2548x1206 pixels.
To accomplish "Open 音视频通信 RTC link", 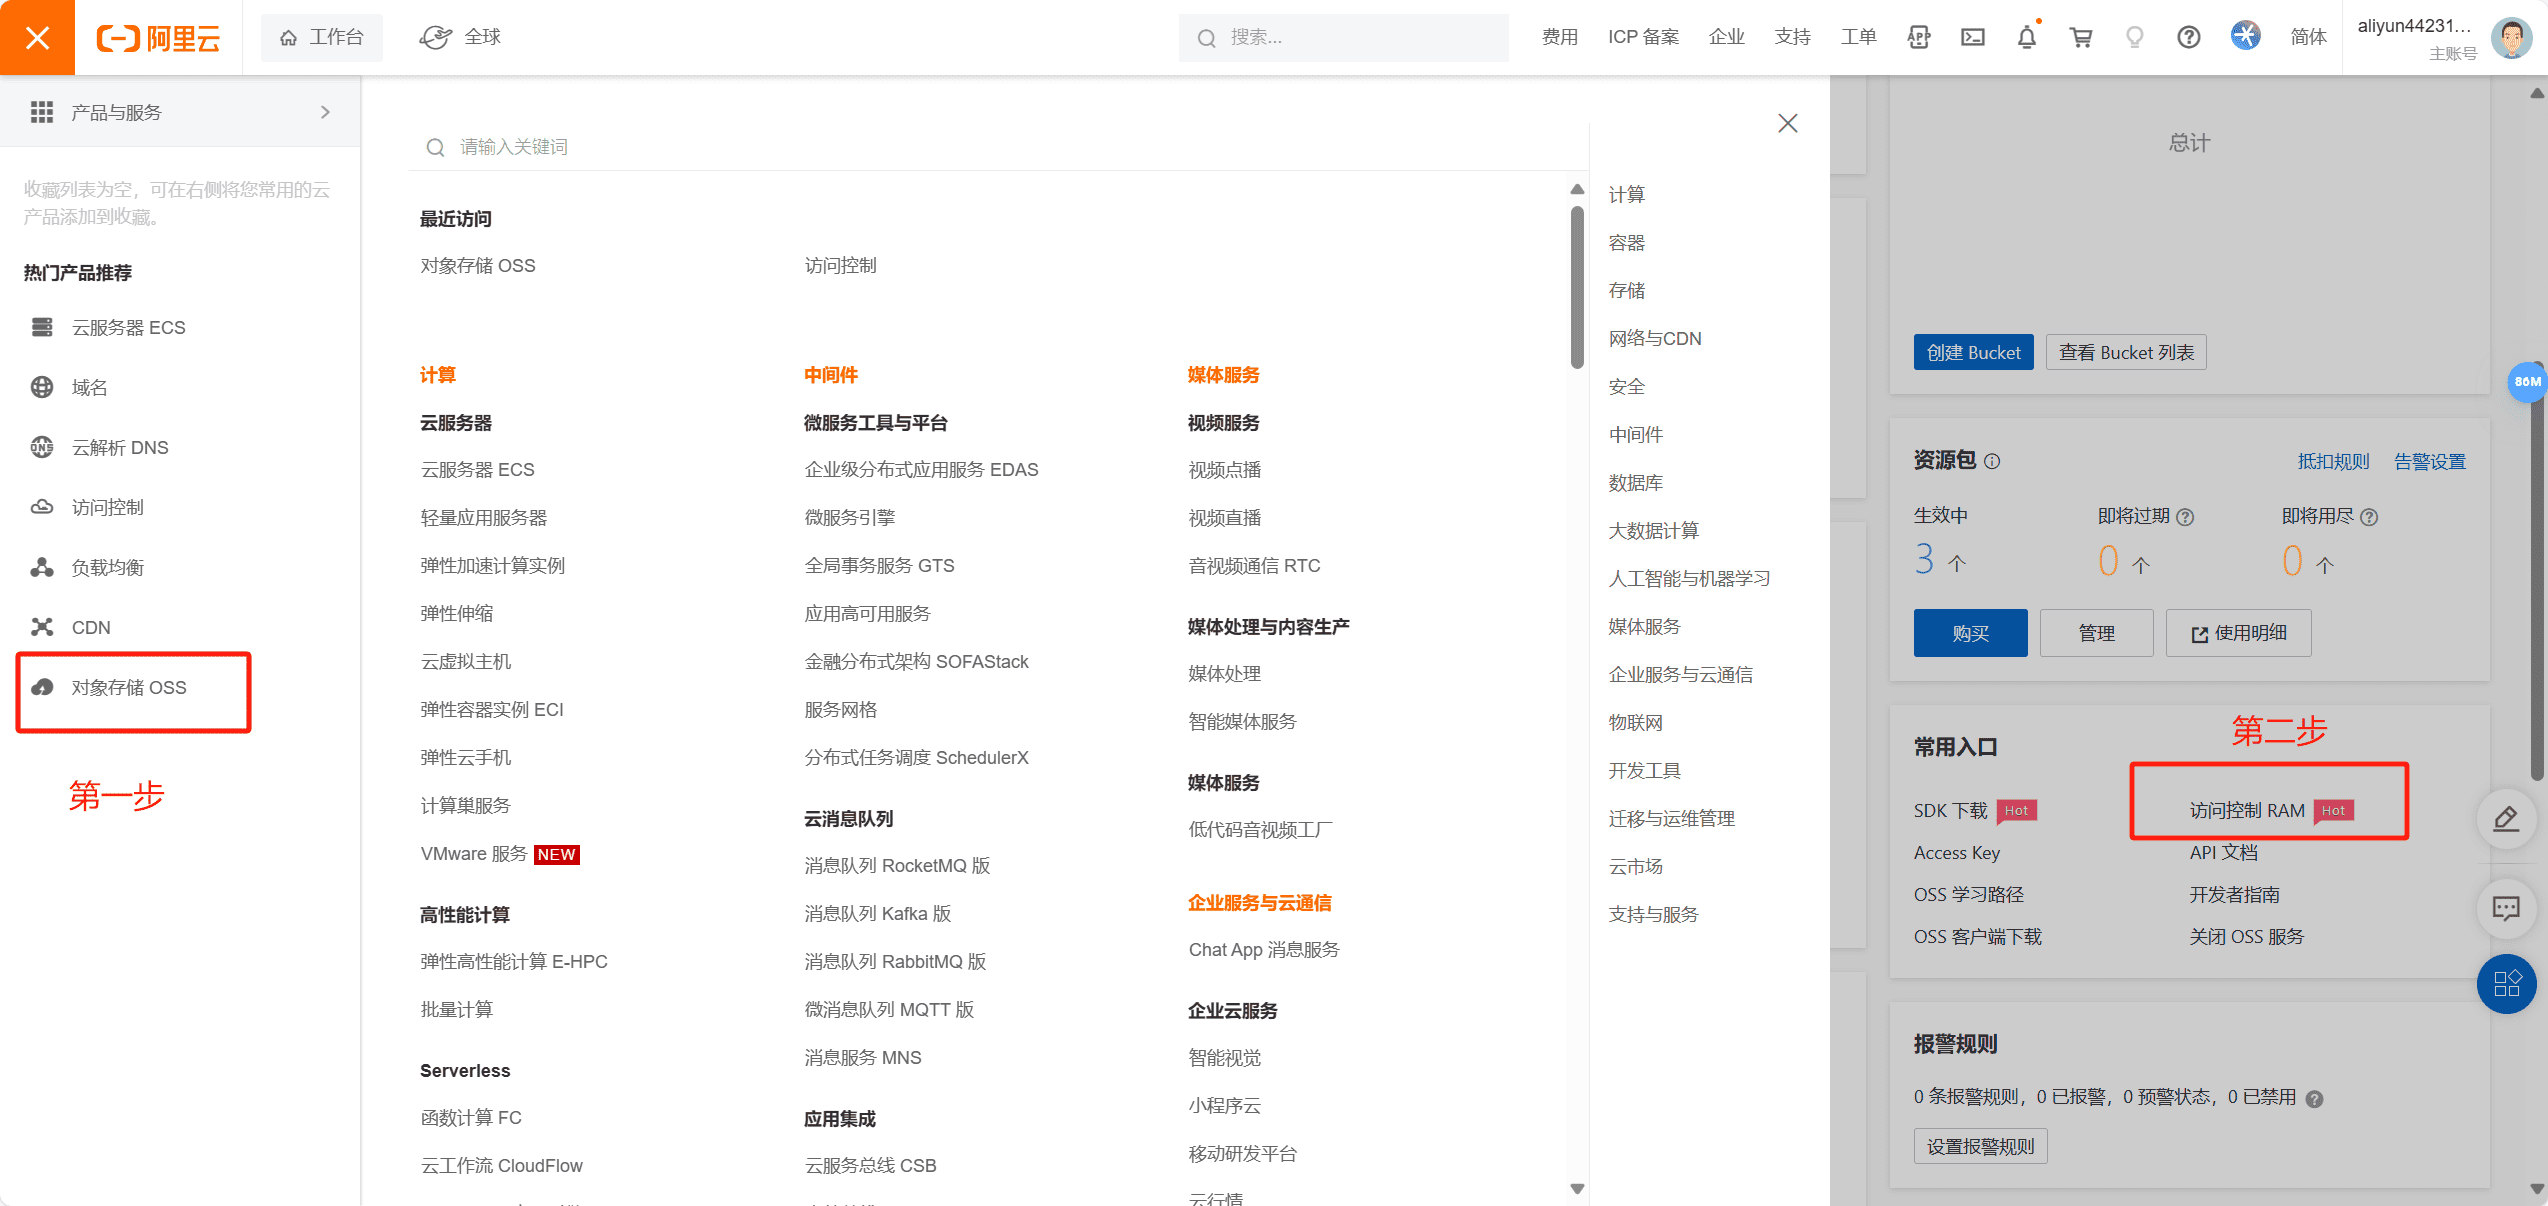I will [x=1253, y=565].
